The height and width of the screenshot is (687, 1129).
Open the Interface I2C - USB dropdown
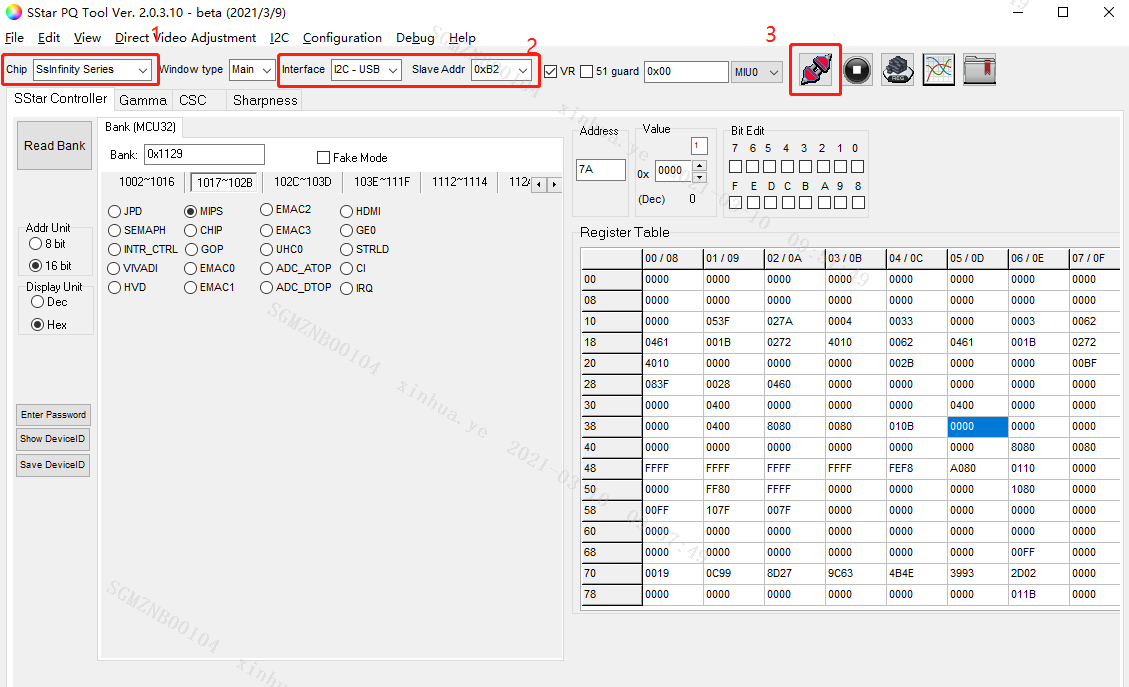[392, 70]
